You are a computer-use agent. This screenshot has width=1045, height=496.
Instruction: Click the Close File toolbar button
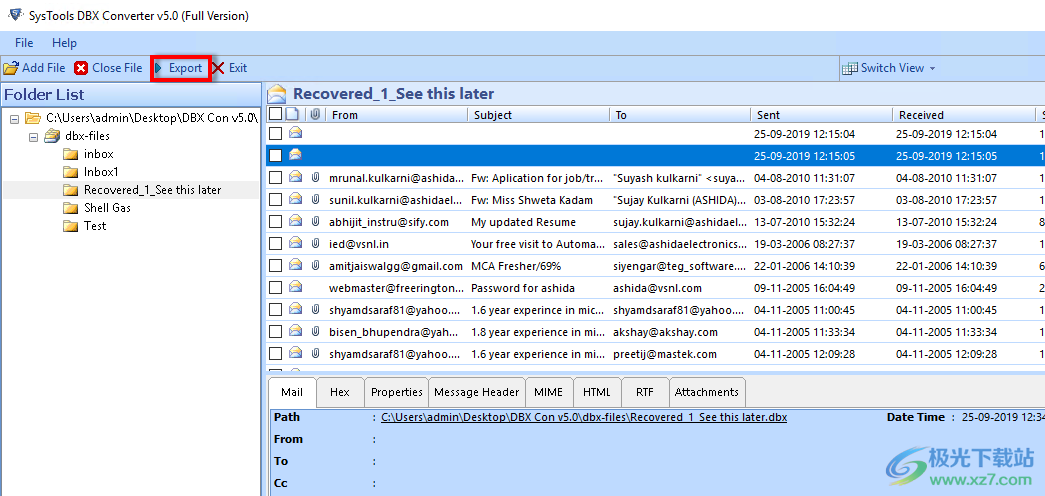click(x=109, y=68)
